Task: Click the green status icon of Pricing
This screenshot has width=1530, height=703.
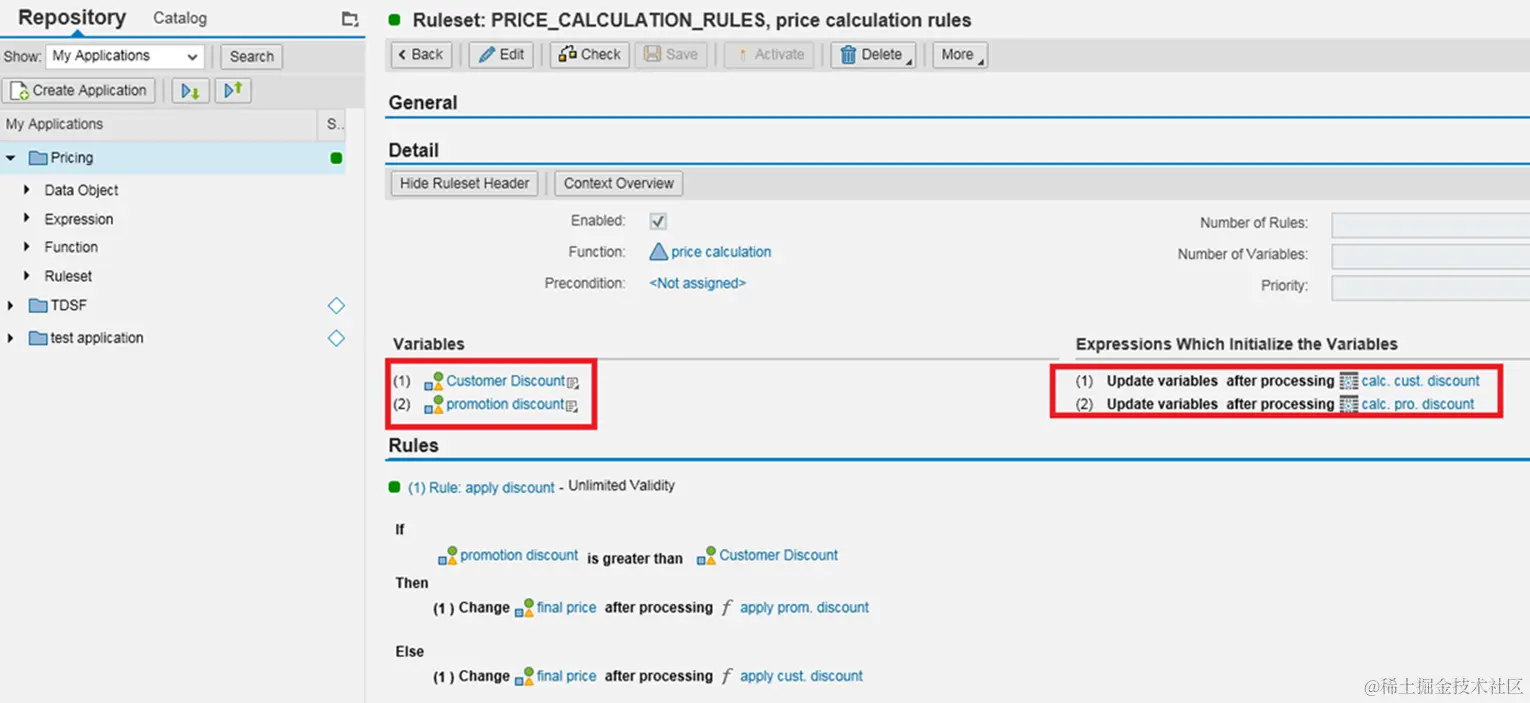Action: (x=336, y=158)
